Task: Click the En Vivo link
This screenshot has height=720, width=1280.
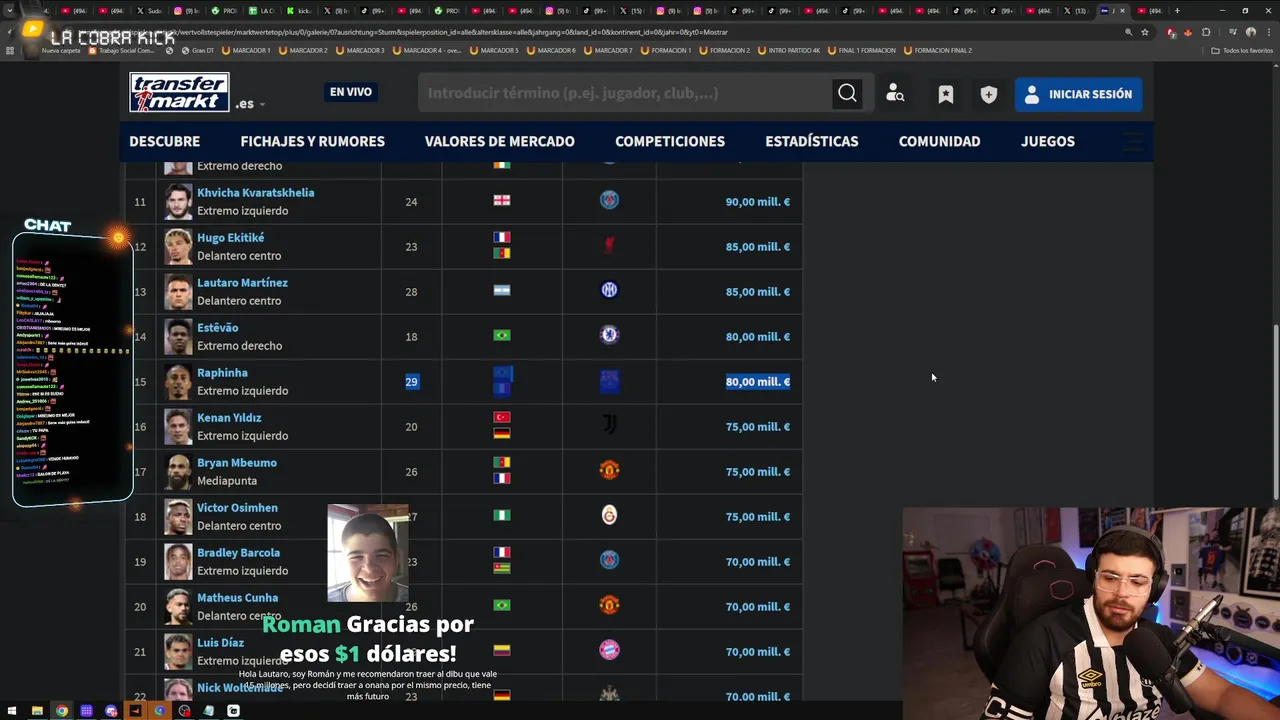Action: click(351, 92)
